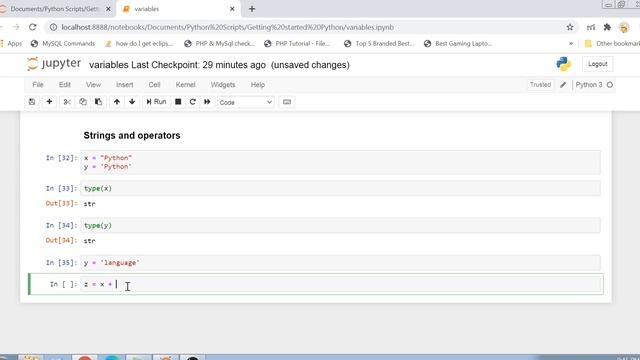Viewport: 640px width, 360px height.
Task: Interrupt the kernel with stop icon
Action: 178,102
